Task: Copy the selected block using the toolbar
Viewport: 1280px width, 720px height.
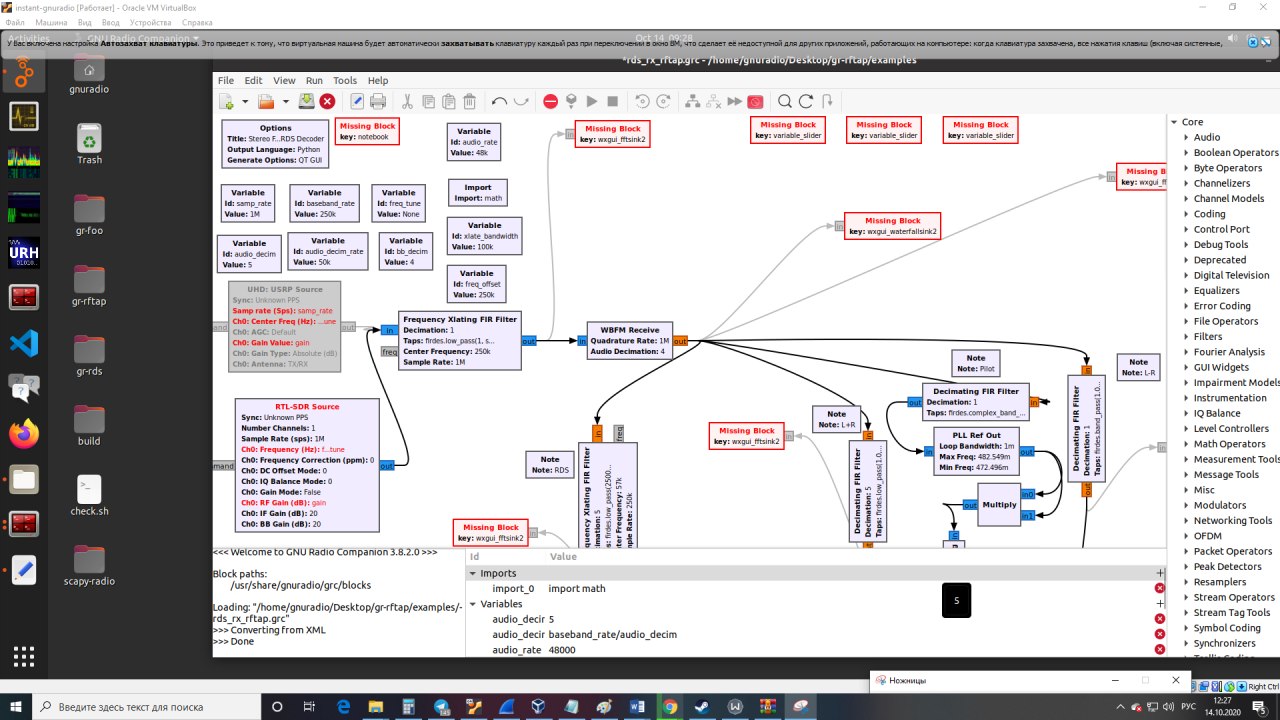Action: (x=428, y=101)
